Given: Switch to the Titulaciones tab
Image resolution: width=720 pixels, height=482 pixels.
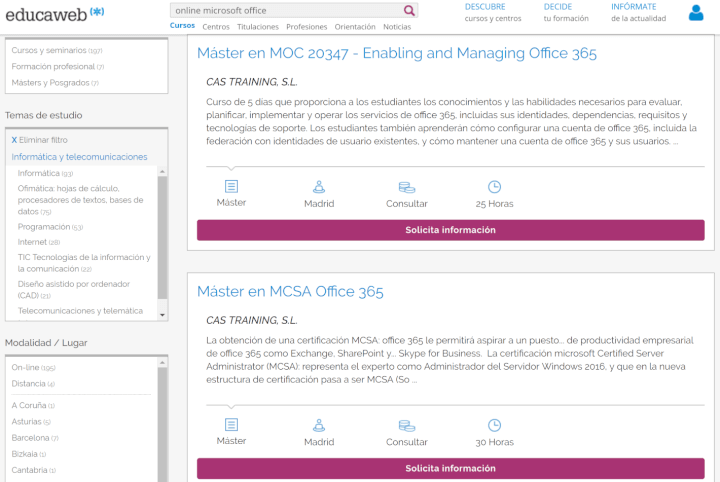Looking at the screenshot, I should click(x=258, y=27).
